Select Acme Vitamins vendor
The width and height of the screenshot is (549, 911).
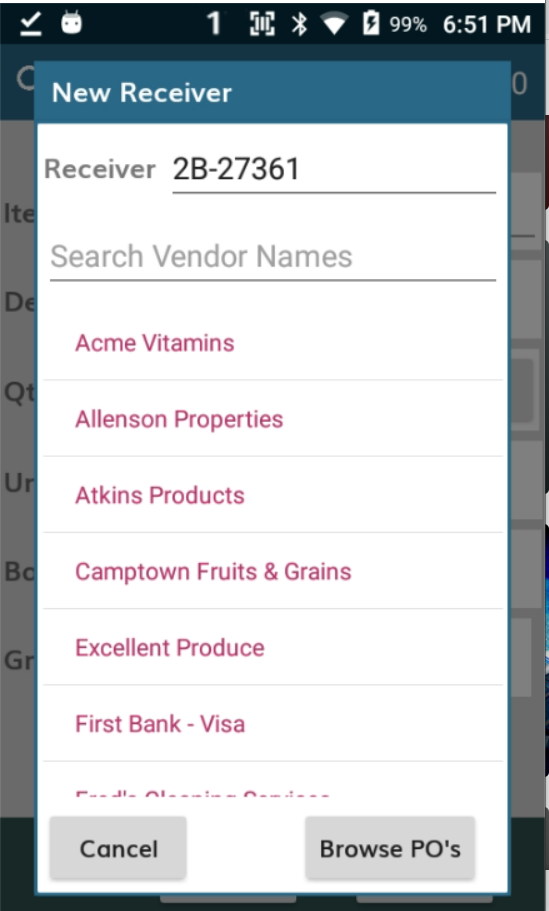coord(273,343)
